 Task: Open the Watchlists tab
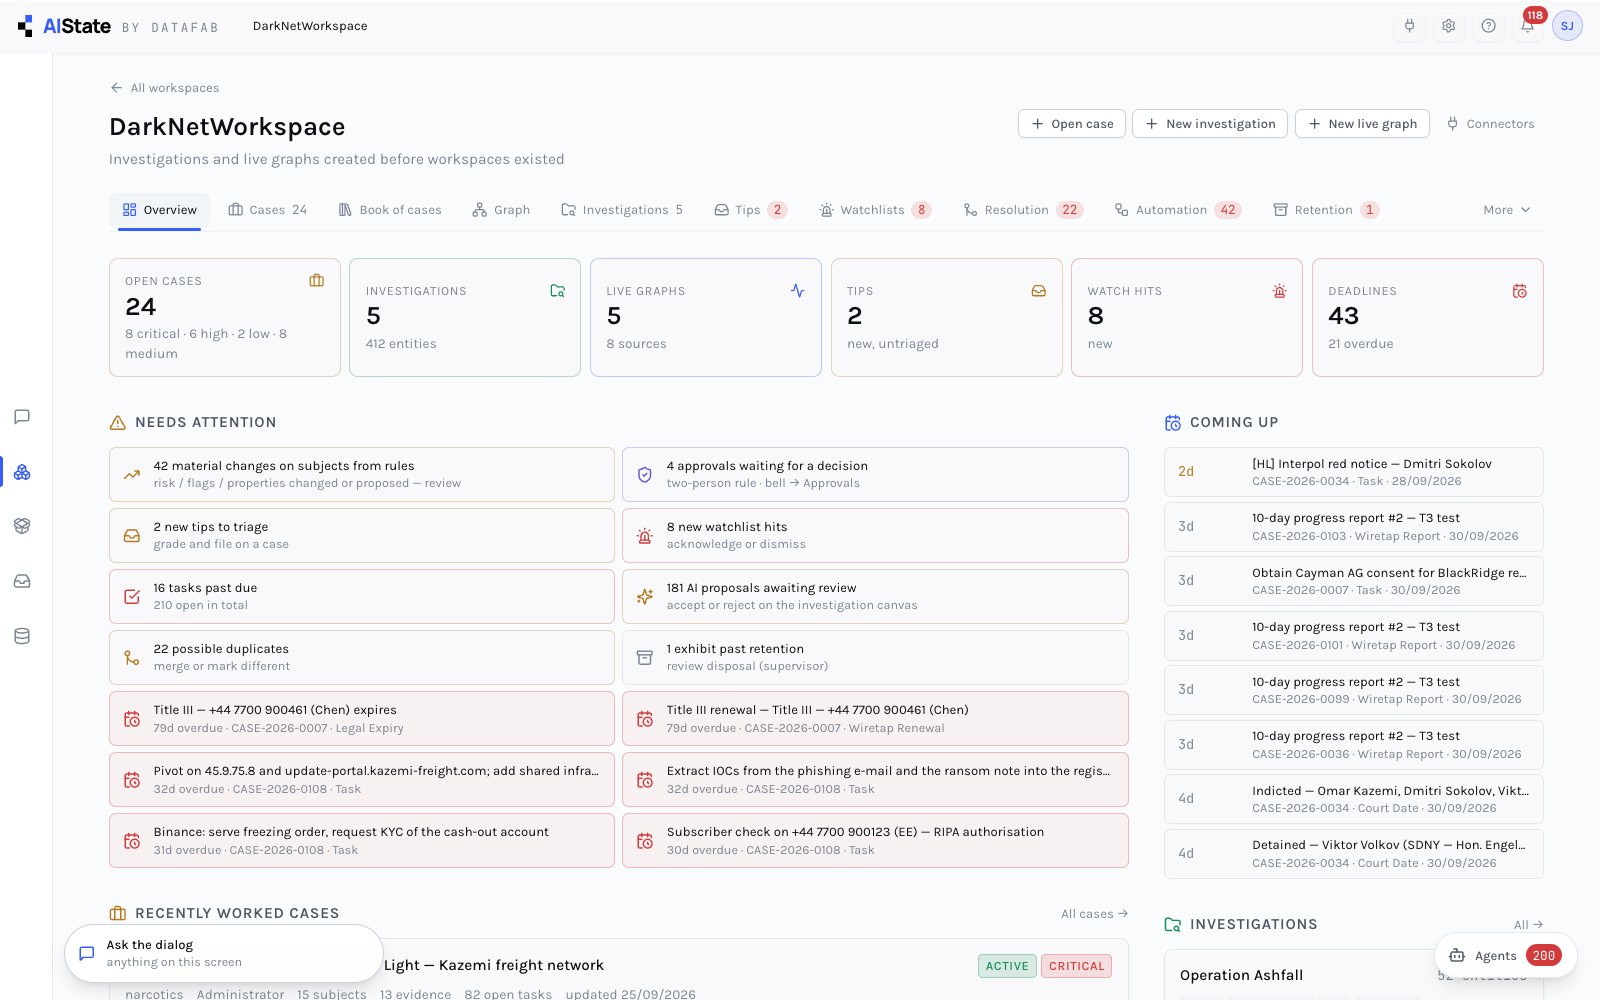point(875,210)
